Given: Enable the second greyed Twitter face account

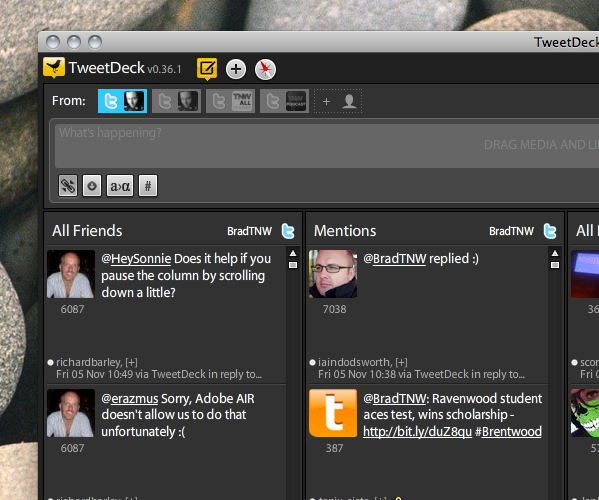Looking at the screenshot, I should click(x=176, y=101).
